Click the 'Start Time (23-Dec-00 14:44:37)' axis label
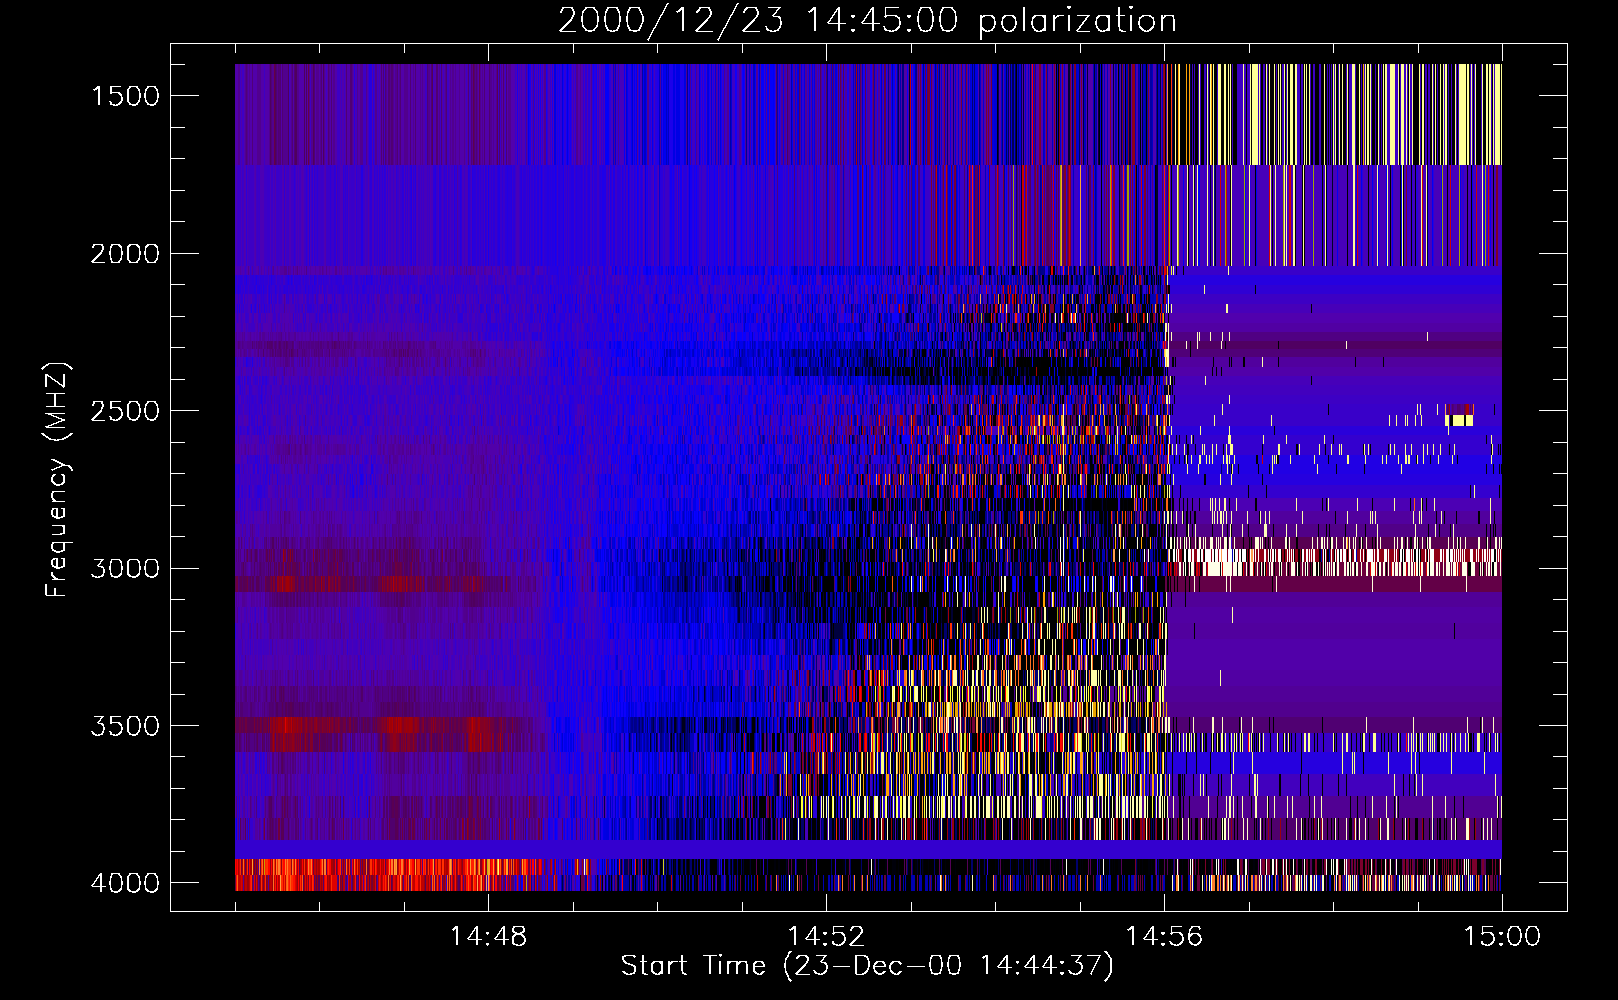1618x1000 pixels. (867, 966)
